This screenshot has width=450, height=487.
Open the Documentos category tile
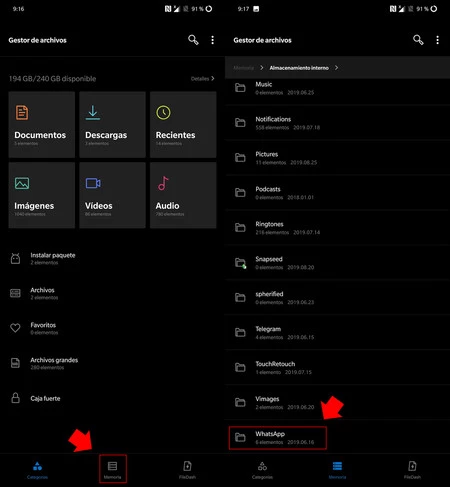coord(42,125)
